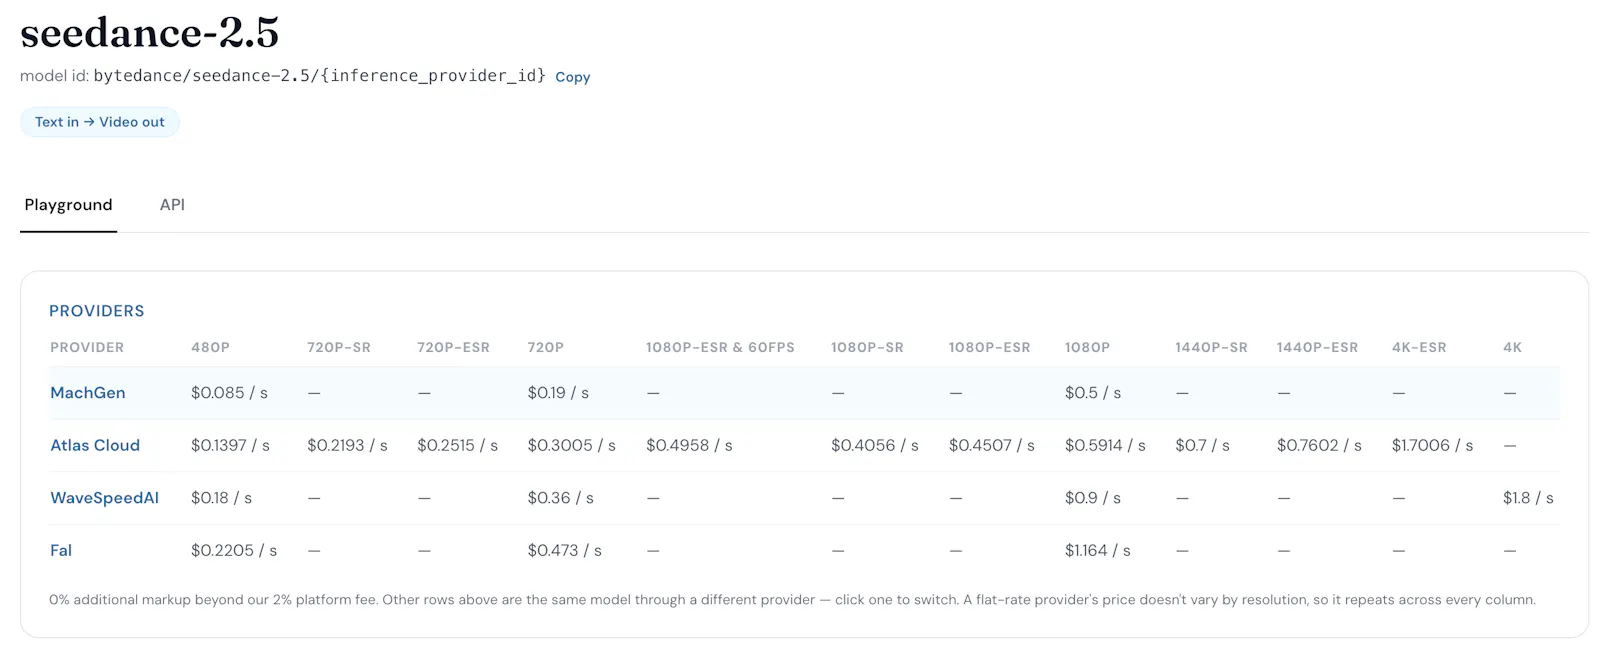Viewport: 1600px width, 654px height.
Task: Click Atlas Cloud's $0.4507 / s price
Action: (992, 446)
